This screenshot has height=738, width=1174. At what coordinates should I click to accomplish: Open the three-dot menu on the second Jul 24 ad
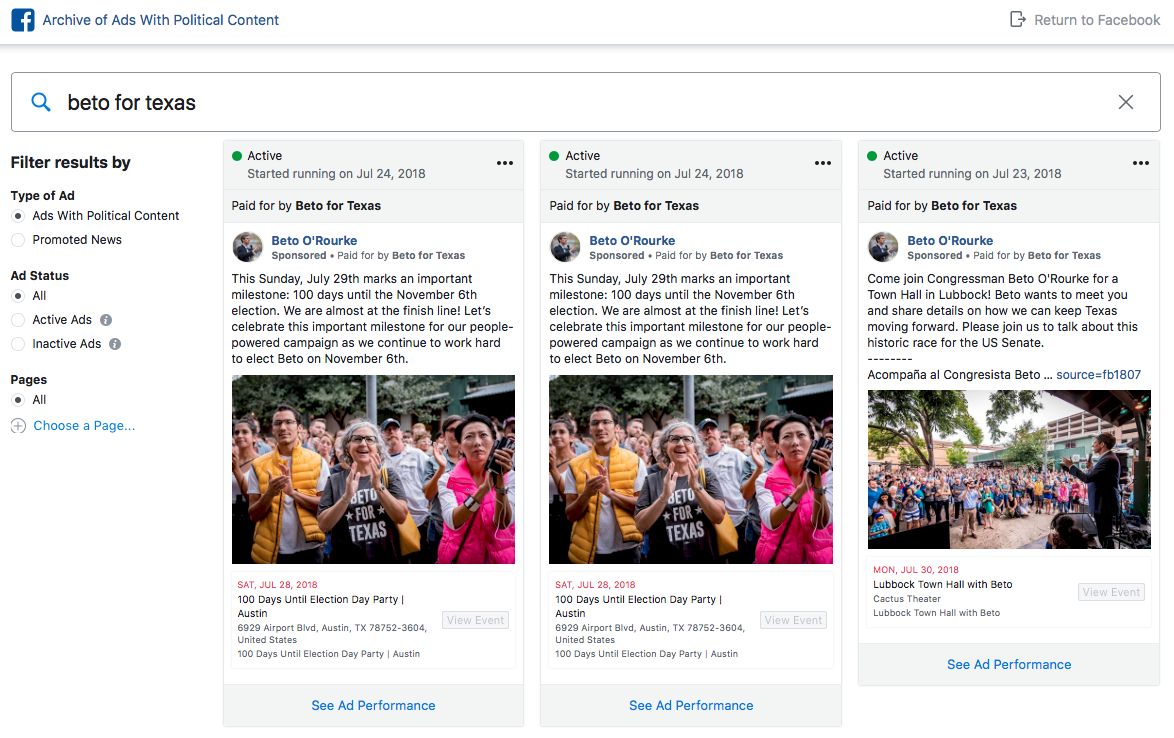823,163
